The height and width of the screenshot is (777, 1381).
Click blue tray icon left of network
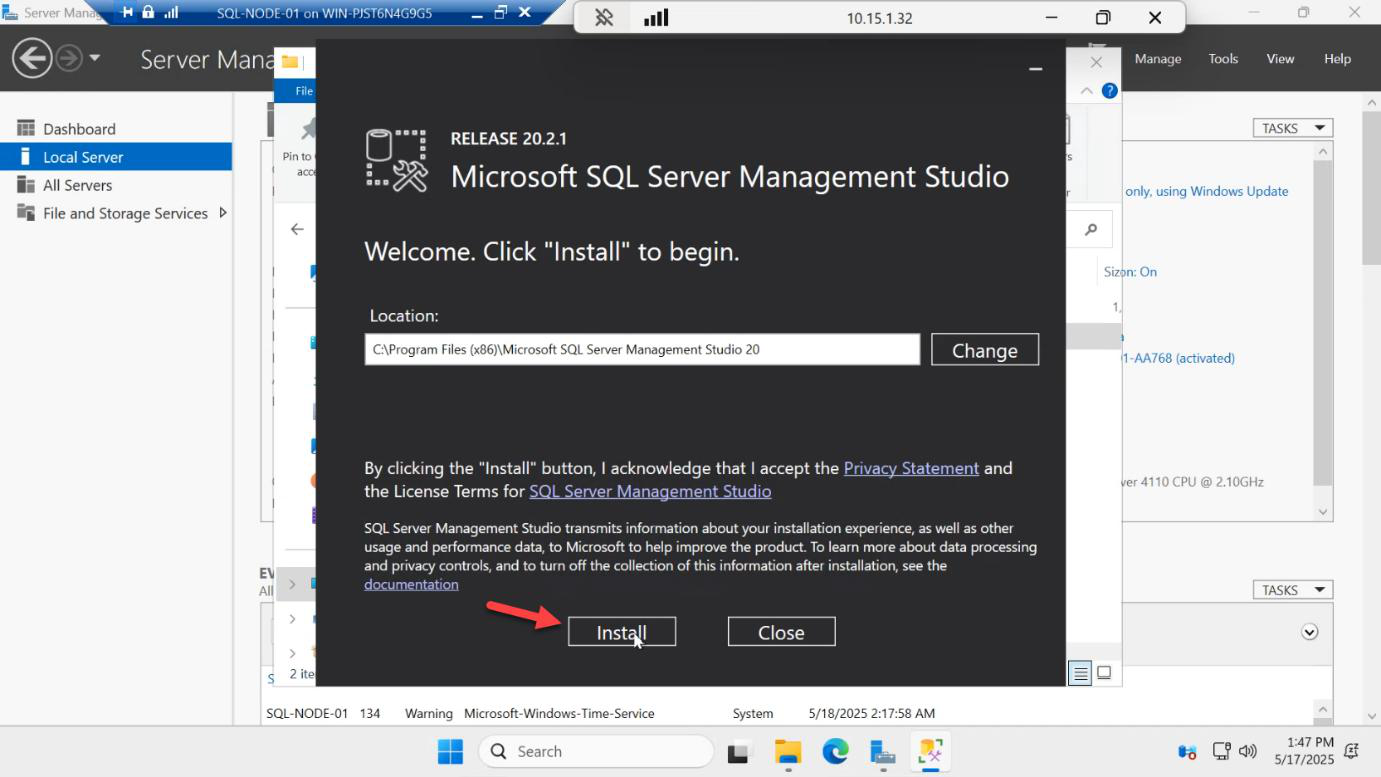(x=1187, y=751)
